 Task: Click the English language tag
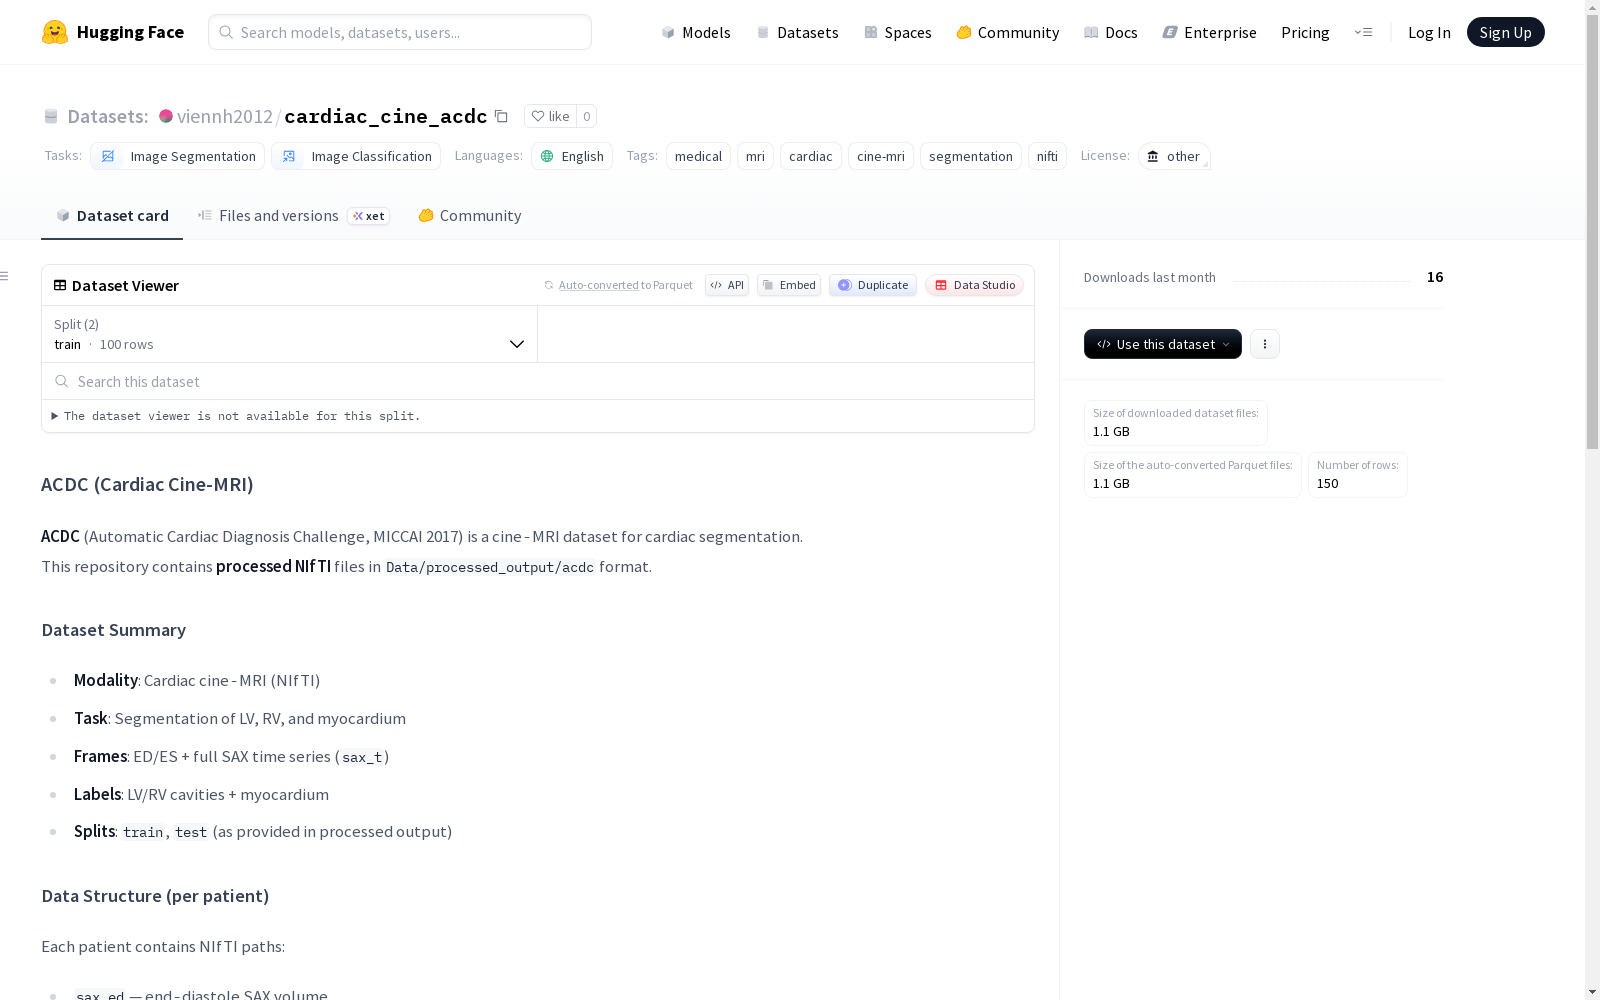point(572,156)
